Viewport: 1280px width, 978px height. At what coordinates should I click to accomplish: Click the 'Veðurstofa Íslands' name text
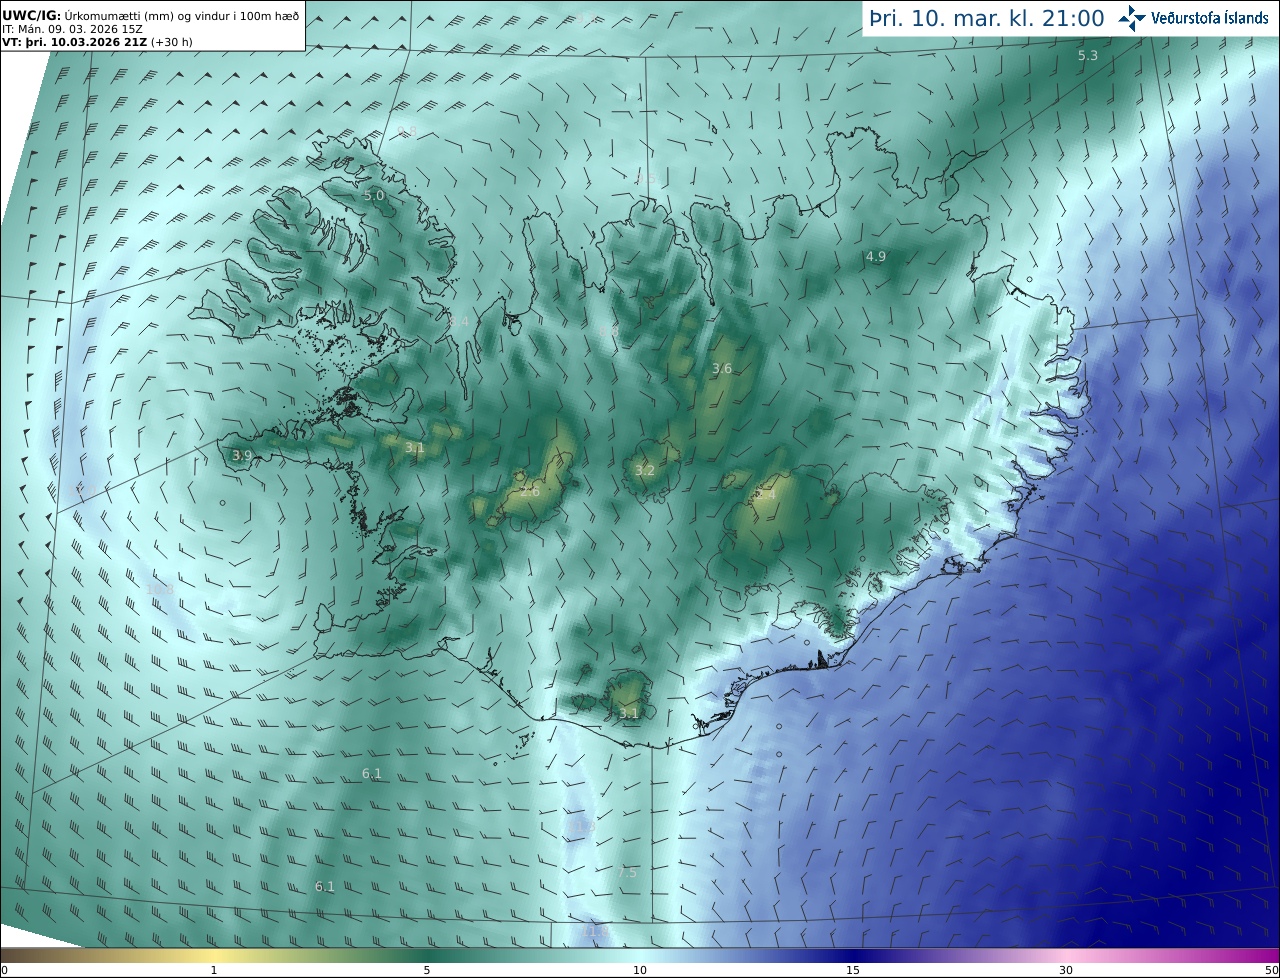(1209, 18)
